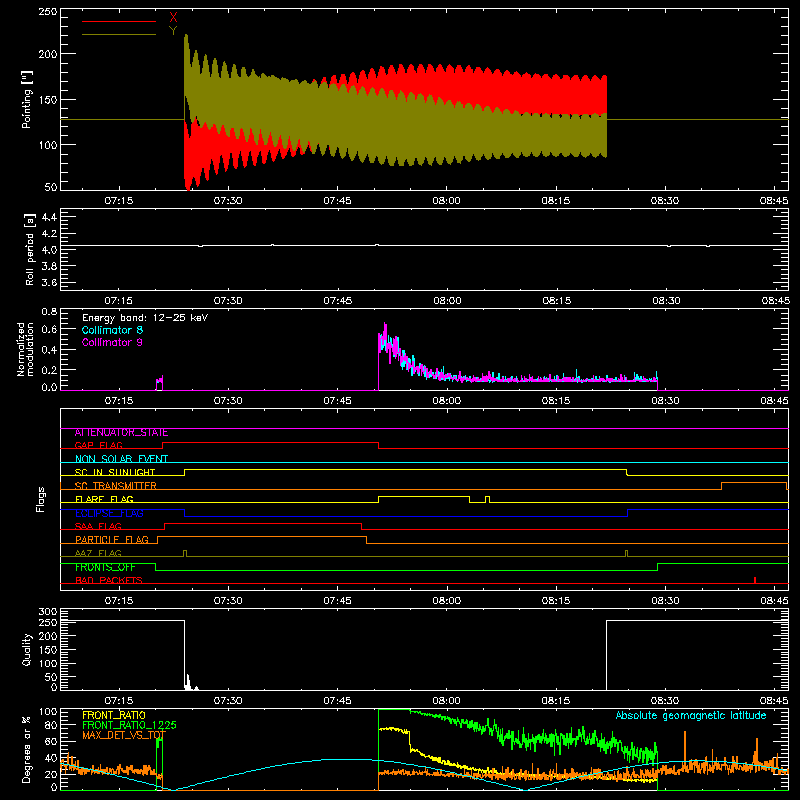Viewport: 800px width, 800px height.
Task: Click the 3.8 tick on Roll period axis
Action: pos(49,266)
